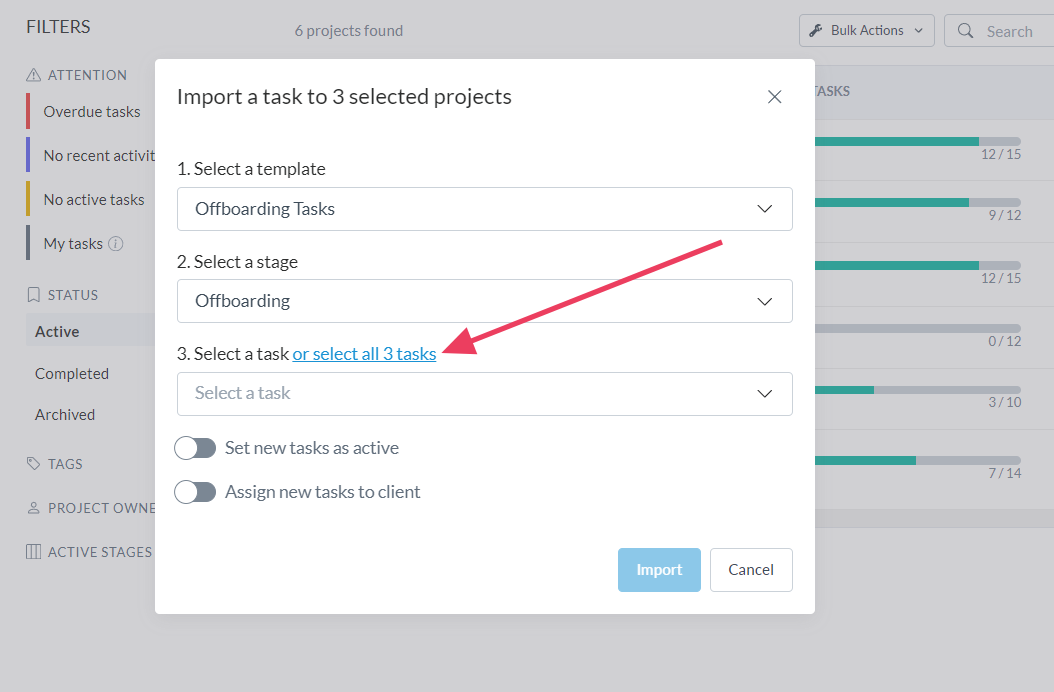This screenshot has height=692, width=1054.
Task: Expand the Offboarding stage dropdown
Action: point(484,301)
